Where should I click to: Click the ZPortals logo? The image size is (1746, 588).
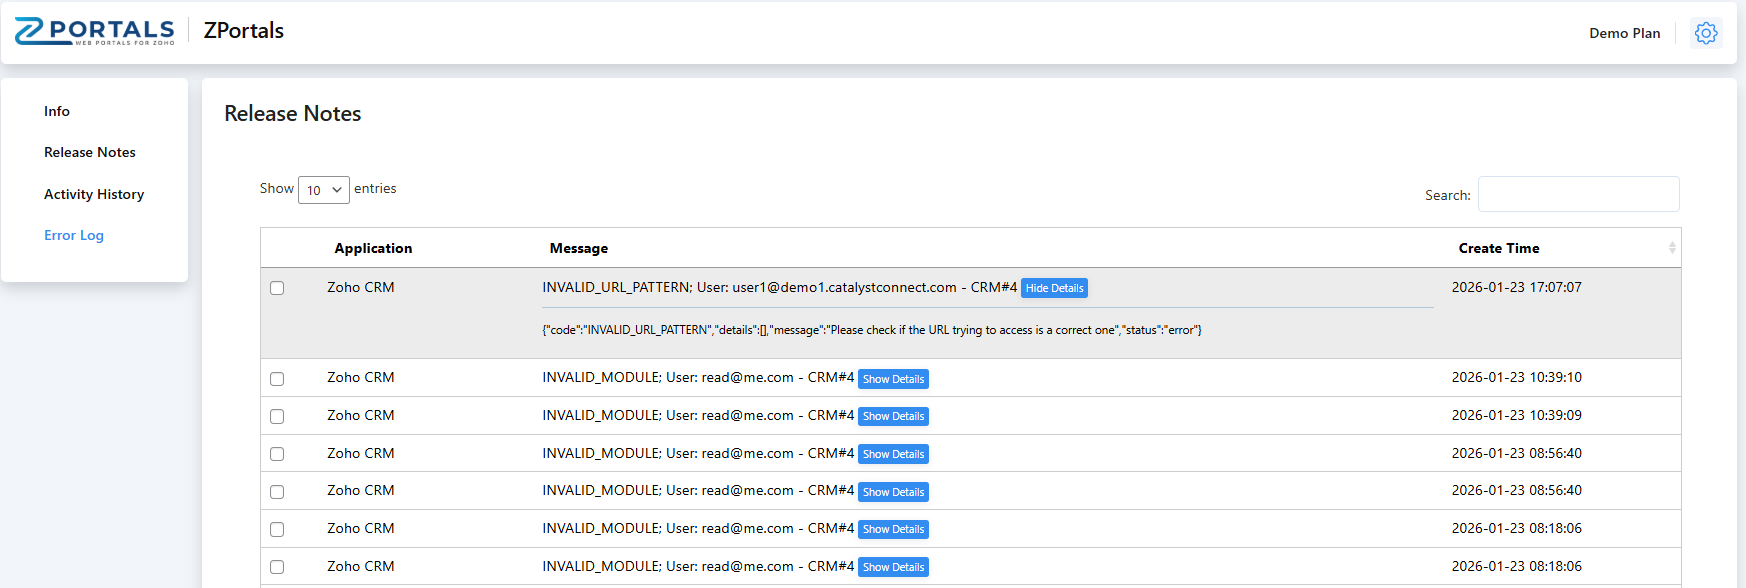95,31
